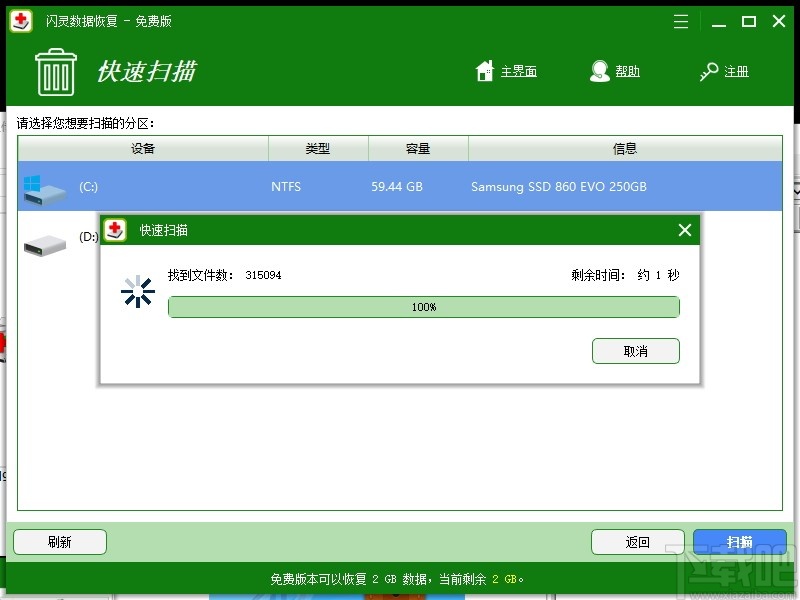Click the D: drive disk icon
Image resolution: width=800 pixels, height=600 pixels.
(45, 245)
